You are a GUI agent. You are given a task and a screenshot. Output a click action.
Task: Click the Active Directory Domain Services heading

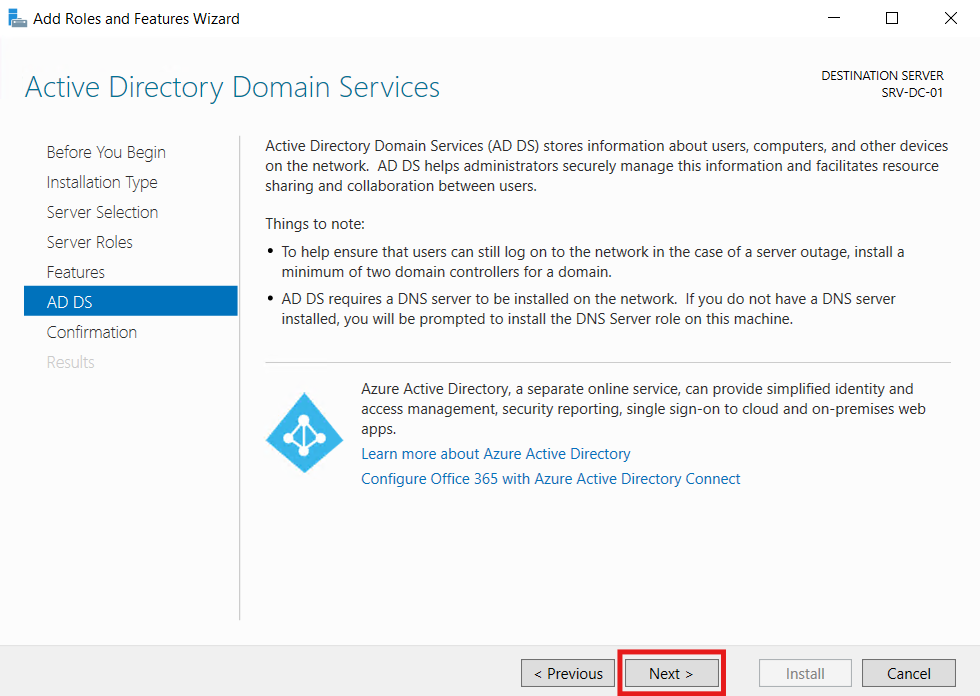coord(232,87)
